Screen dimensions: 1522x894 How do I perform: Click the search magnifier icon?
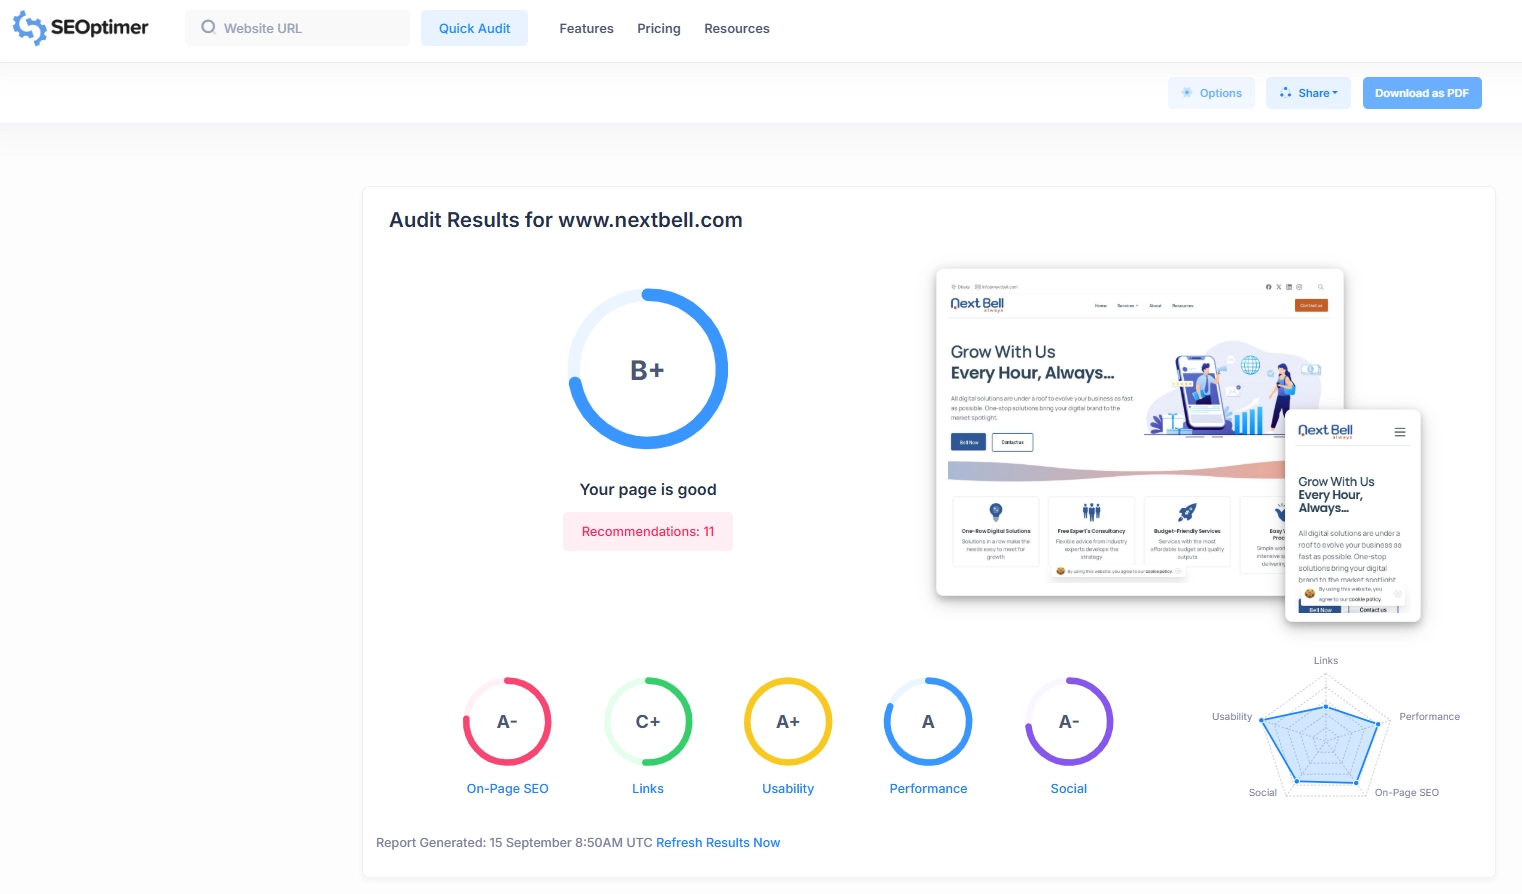[208, 28]
